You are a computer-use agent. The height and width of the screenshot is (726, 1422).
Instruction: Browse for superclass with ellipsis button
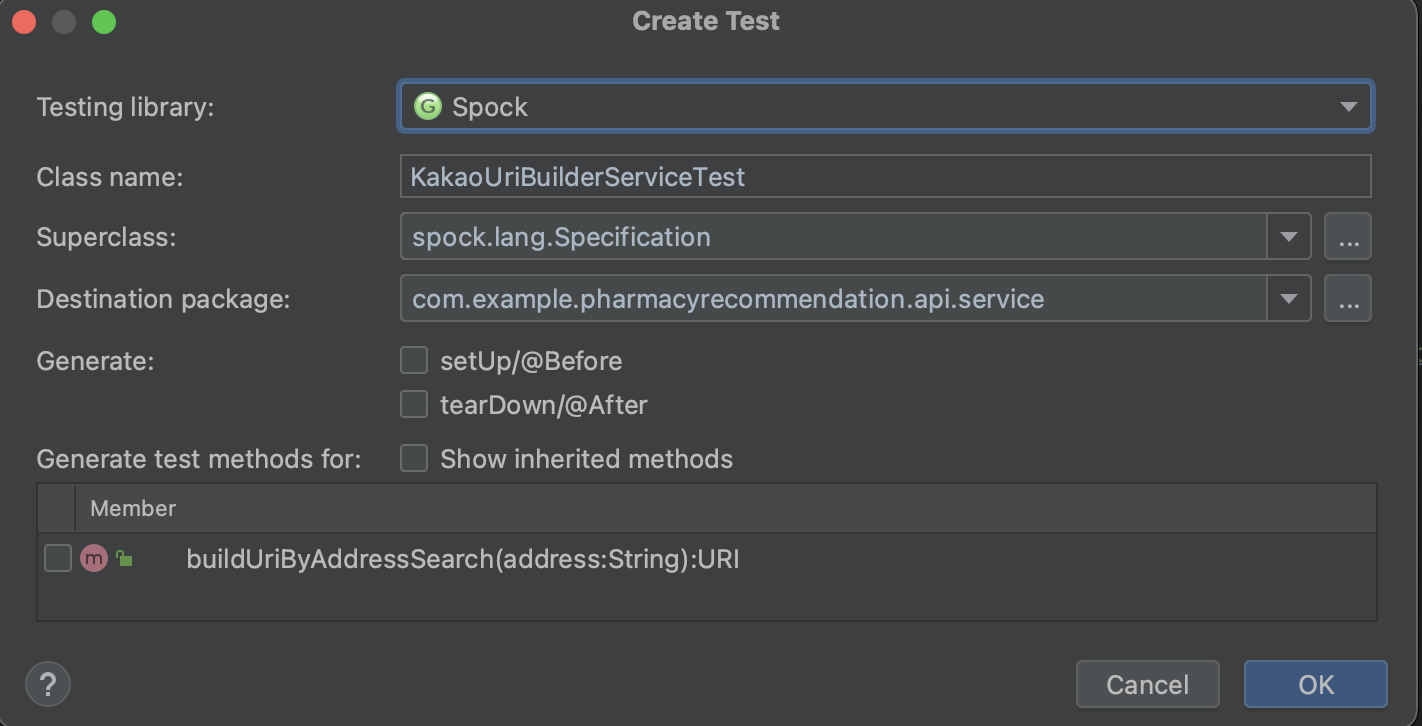1347,237
